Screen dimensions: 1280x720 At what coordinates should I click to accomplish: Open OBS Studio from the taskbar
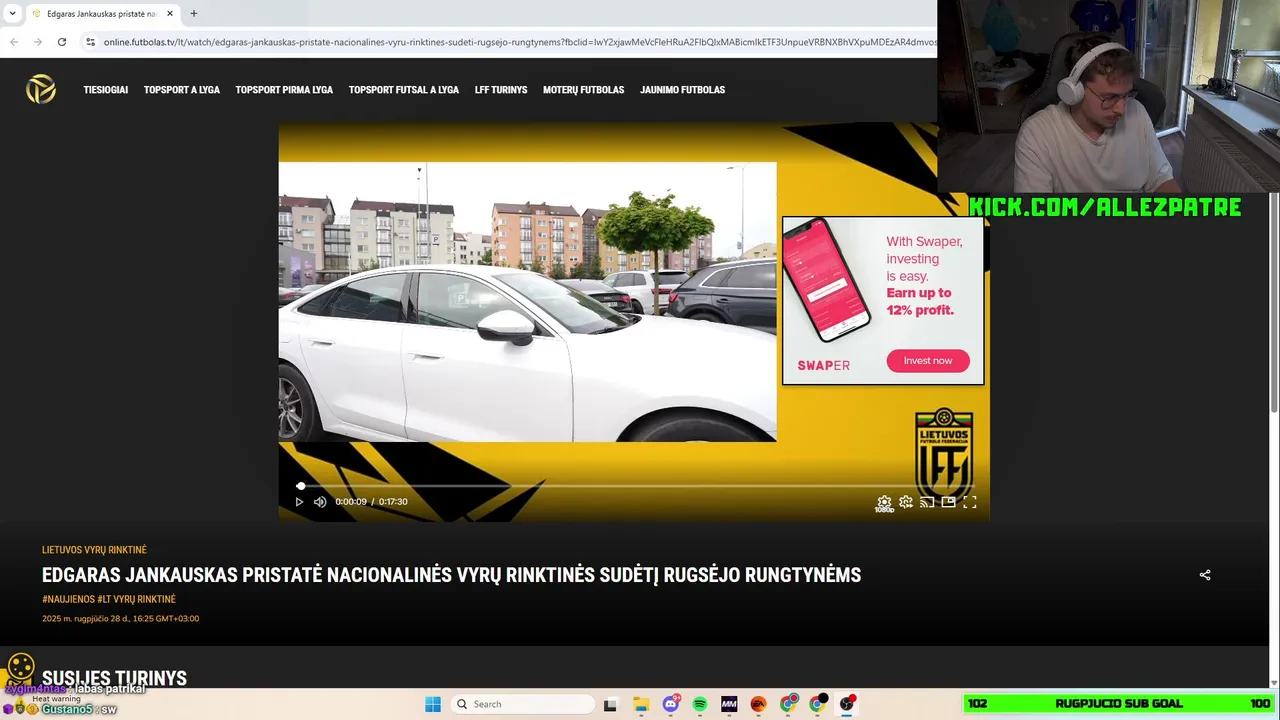(847, 704)
